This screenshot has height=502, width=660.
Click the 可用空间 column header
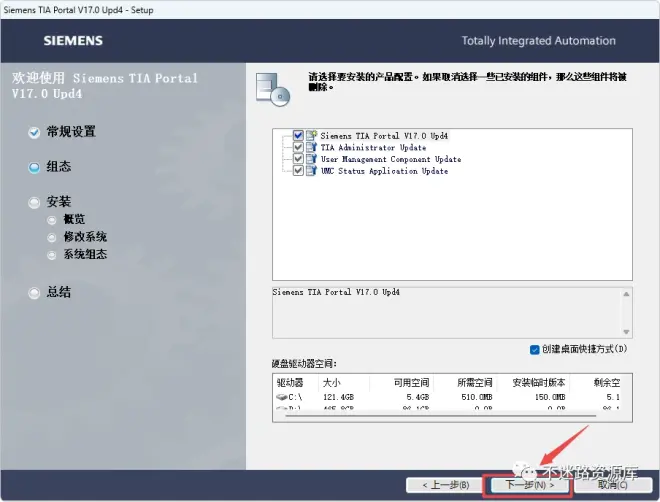[411, 382]
